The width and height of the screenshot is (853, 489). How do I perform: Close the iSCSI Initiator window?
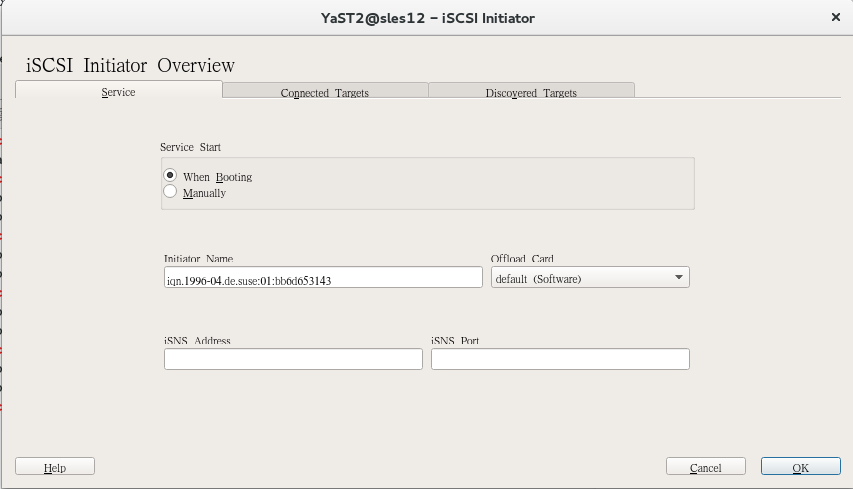click(x=836, y=17)
